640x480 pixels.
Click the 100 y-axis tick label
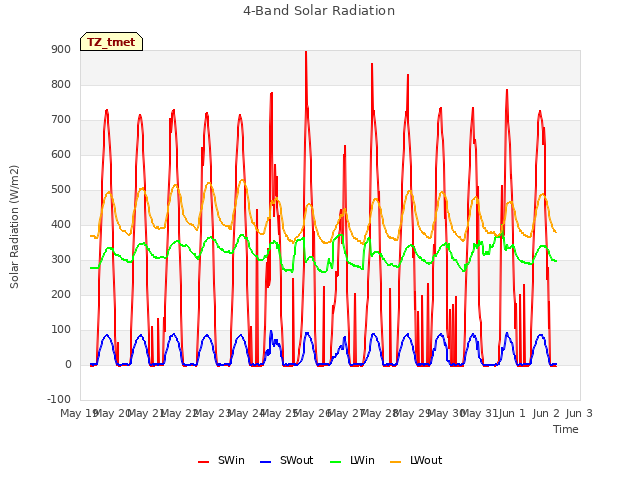tap(61, 330)
